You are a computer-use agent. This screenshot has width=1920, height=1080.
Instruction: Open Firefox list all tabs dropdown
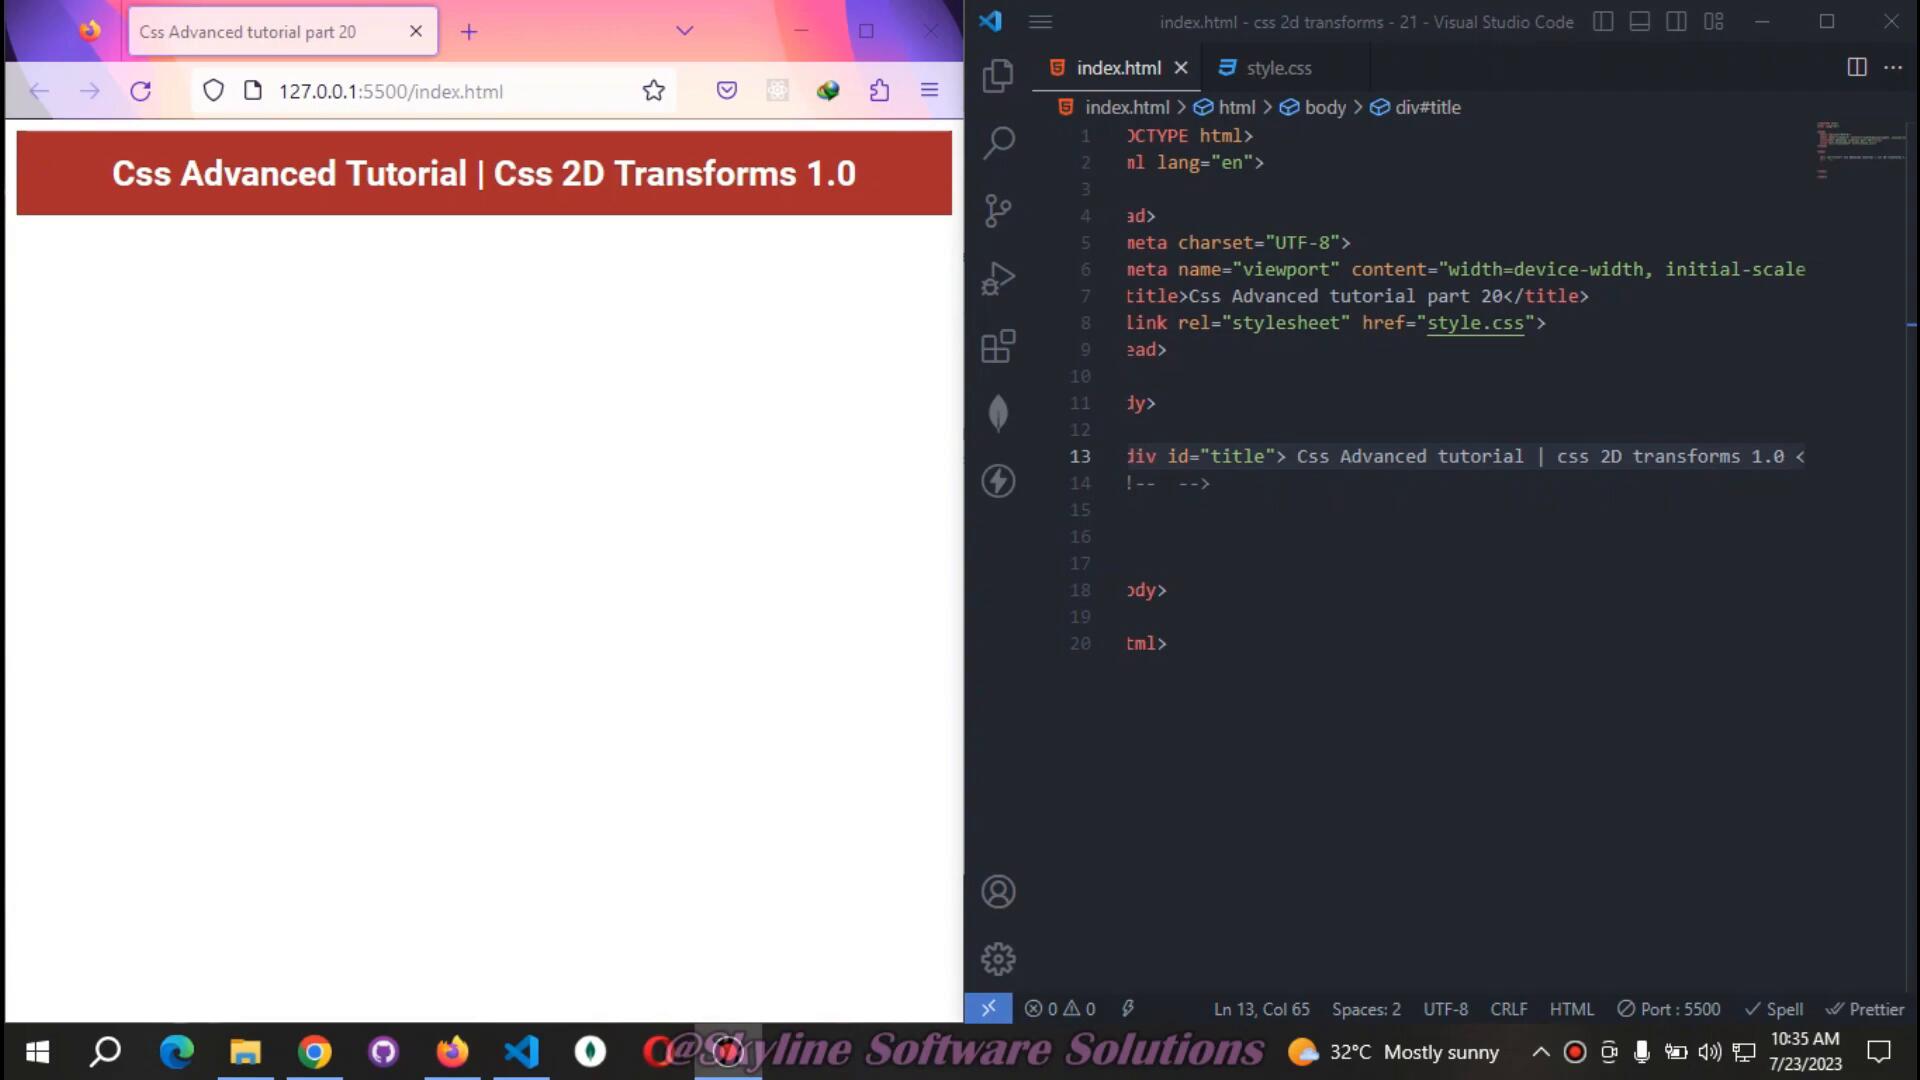tap(684, 31)
